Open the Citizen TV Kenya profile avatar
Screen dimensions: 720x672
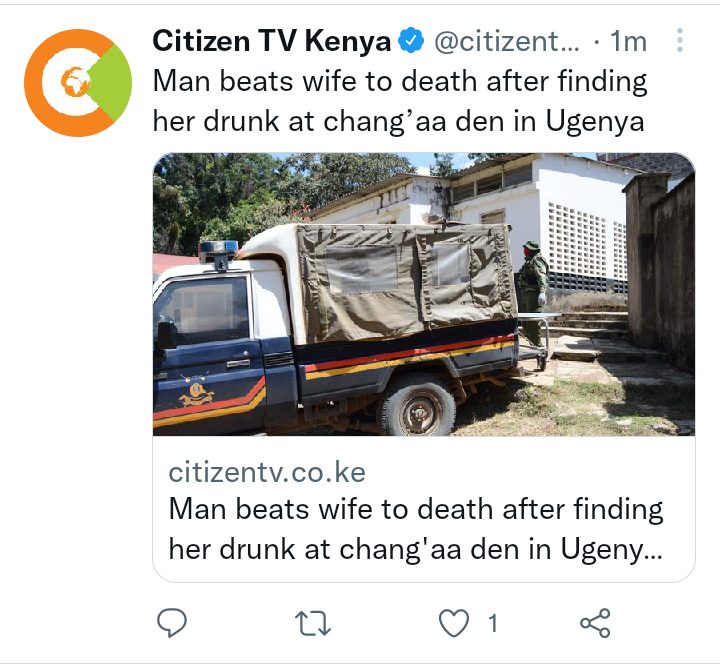(x=78, y=83)
